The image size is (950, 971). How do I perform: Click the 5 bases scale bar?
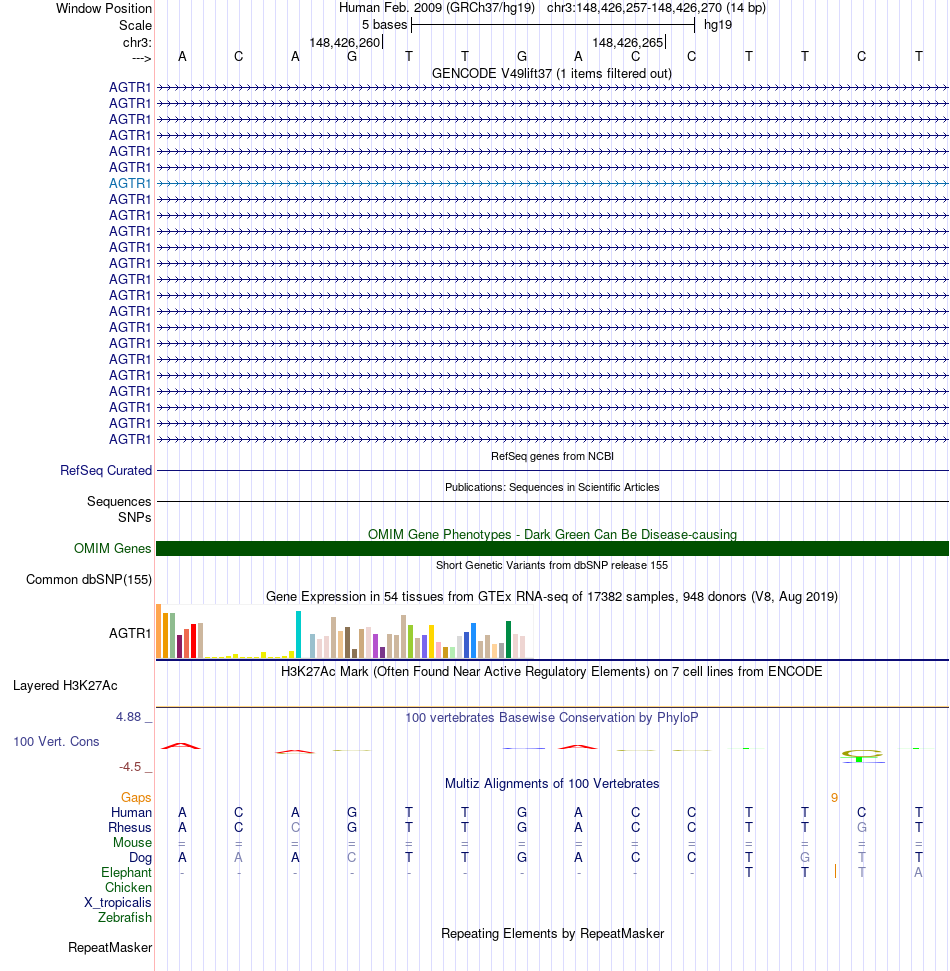tap(553, 25)
